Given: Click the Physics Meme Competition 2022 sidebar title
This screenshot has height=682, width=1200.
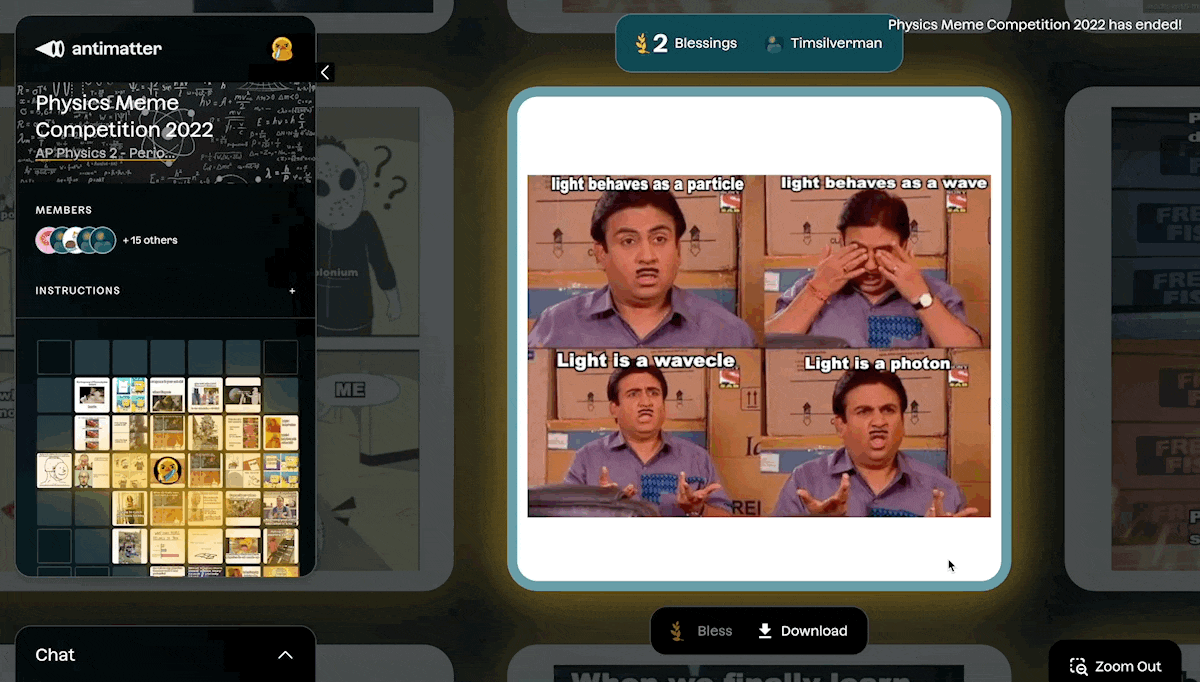Looking at the screenshot, I should (124, 116).
